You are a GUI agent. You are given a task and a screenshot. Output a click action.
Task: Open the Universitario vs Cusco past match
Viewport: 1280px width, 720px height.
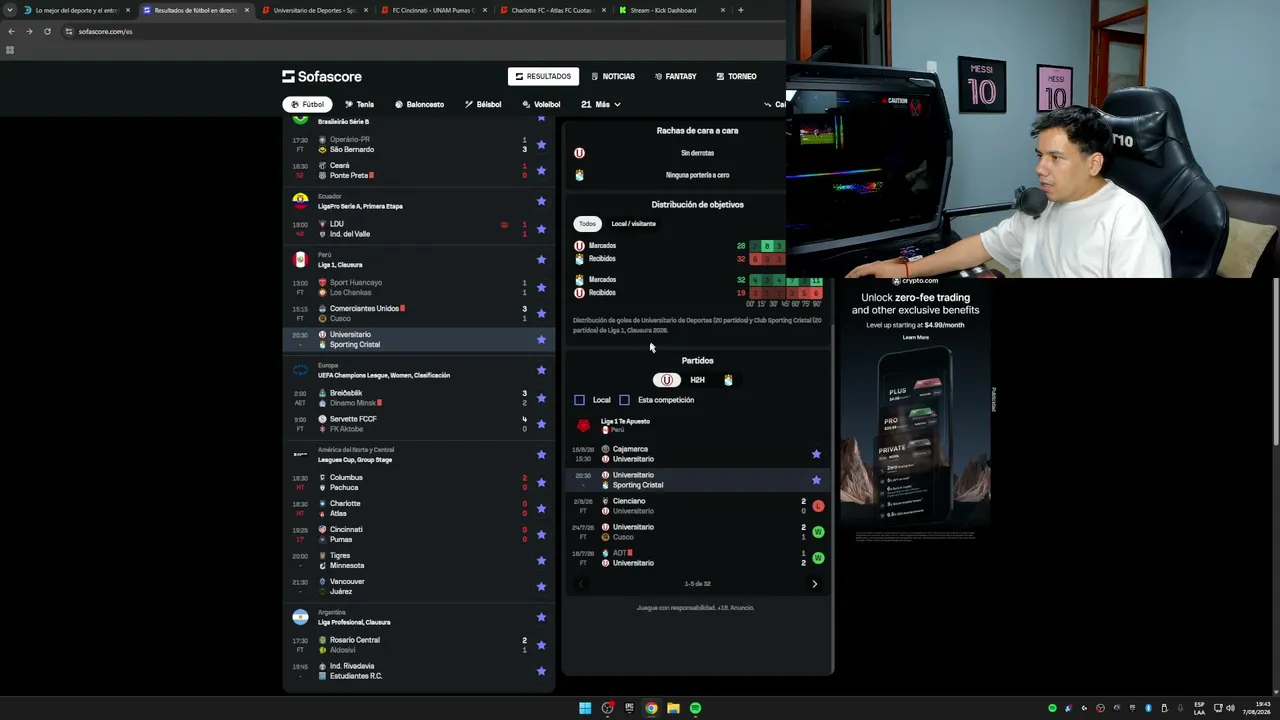coord(698,532)
